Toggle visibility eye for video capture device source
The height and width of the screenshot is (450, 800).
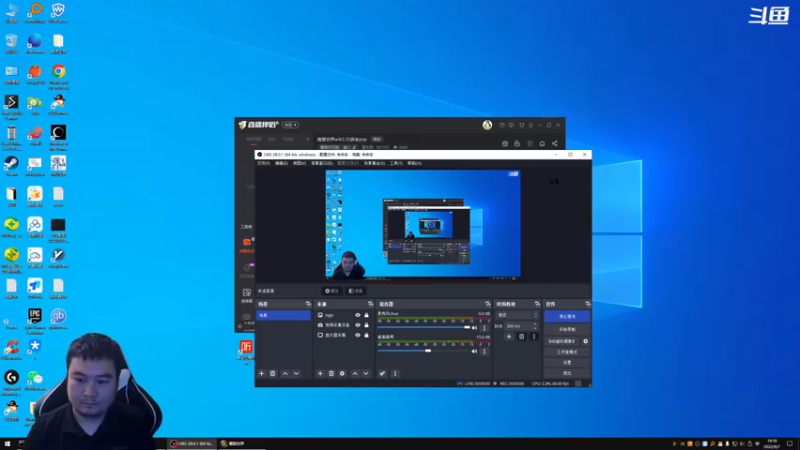358,325
